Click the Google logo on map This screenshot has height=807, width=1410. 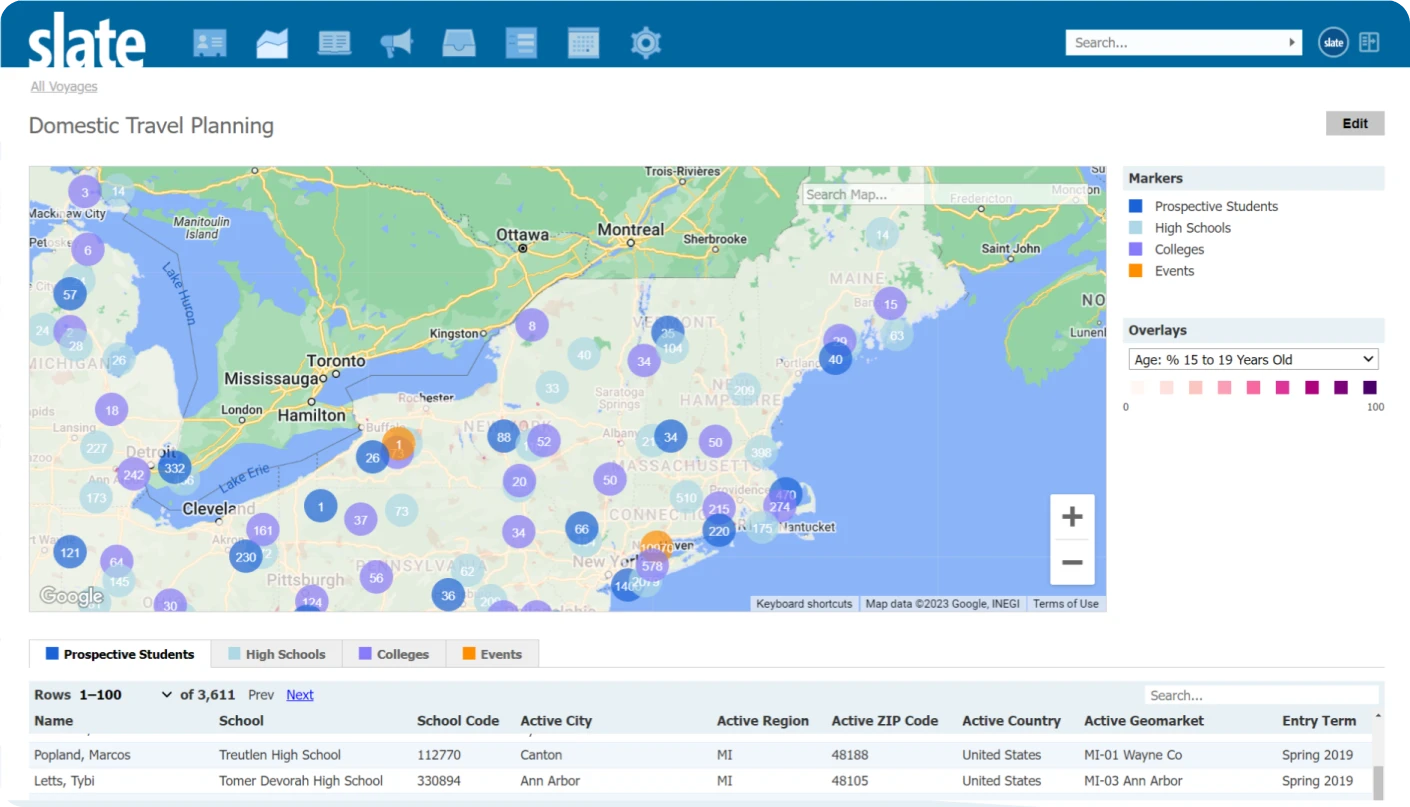[71, 597]
